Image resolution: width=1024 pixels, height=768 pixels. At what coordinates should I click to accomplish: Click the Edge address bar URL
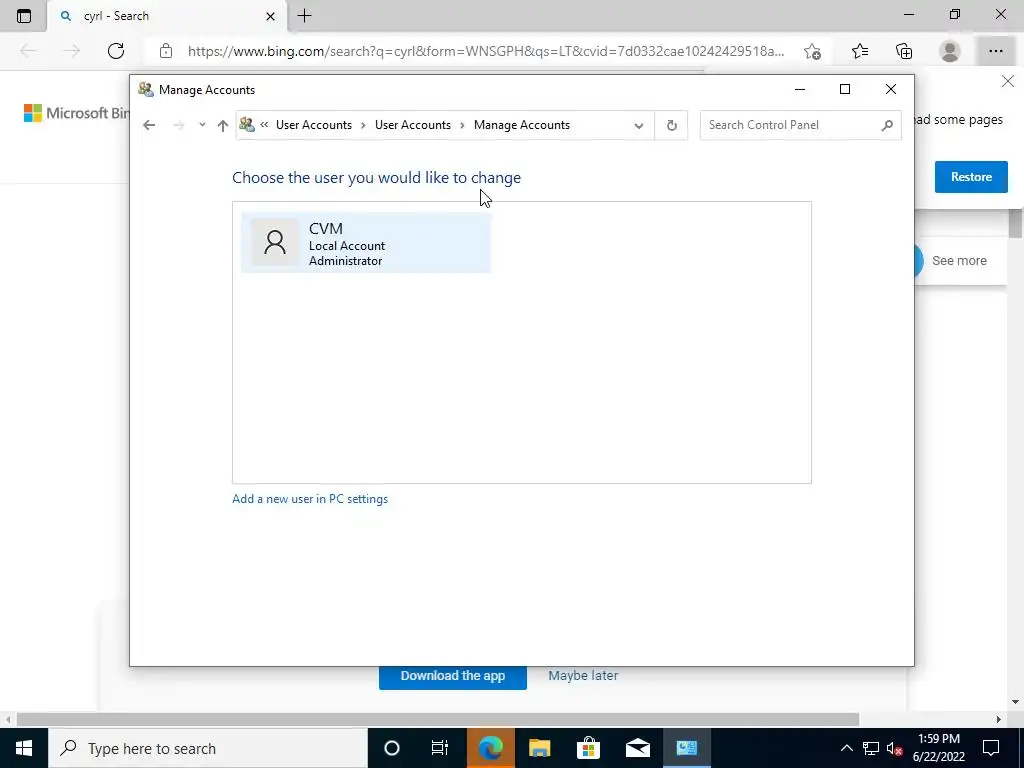point(486,51)
